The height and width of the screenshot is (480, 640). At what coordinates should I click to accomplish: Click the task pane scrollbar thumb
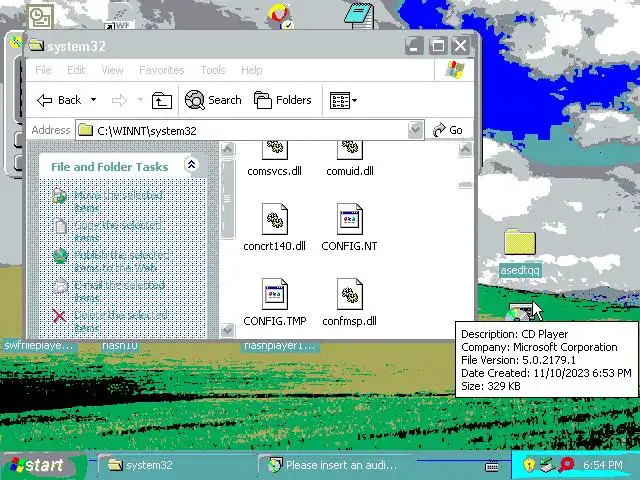tap(227, 199)
